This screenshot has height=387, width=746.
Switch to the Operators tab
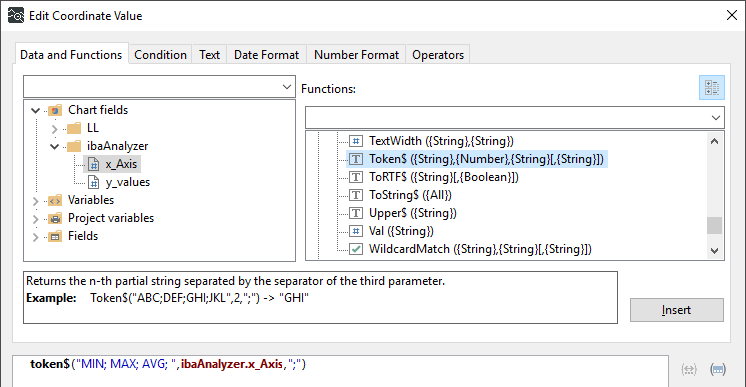[x=438, y=55]
